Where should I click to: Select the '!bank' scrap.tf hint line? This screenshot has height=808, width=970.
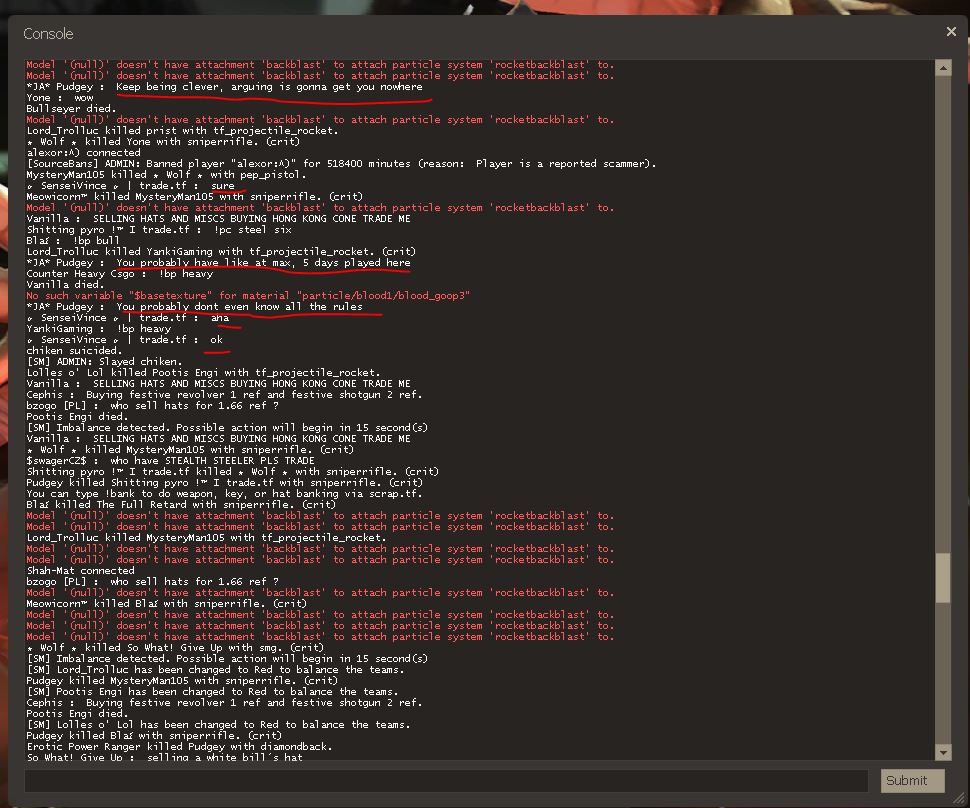[x=224, y=494]
